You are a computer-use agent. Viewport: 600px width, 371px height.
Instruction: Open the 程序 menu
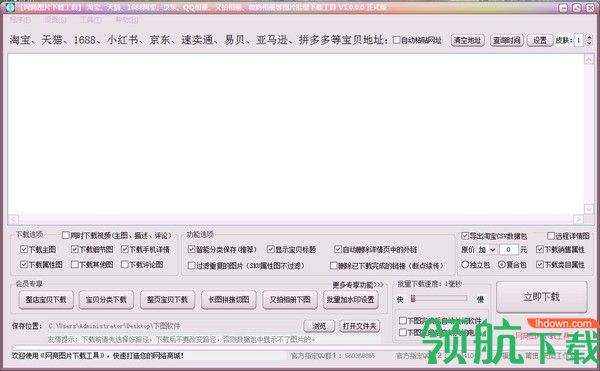coord(20,20)
